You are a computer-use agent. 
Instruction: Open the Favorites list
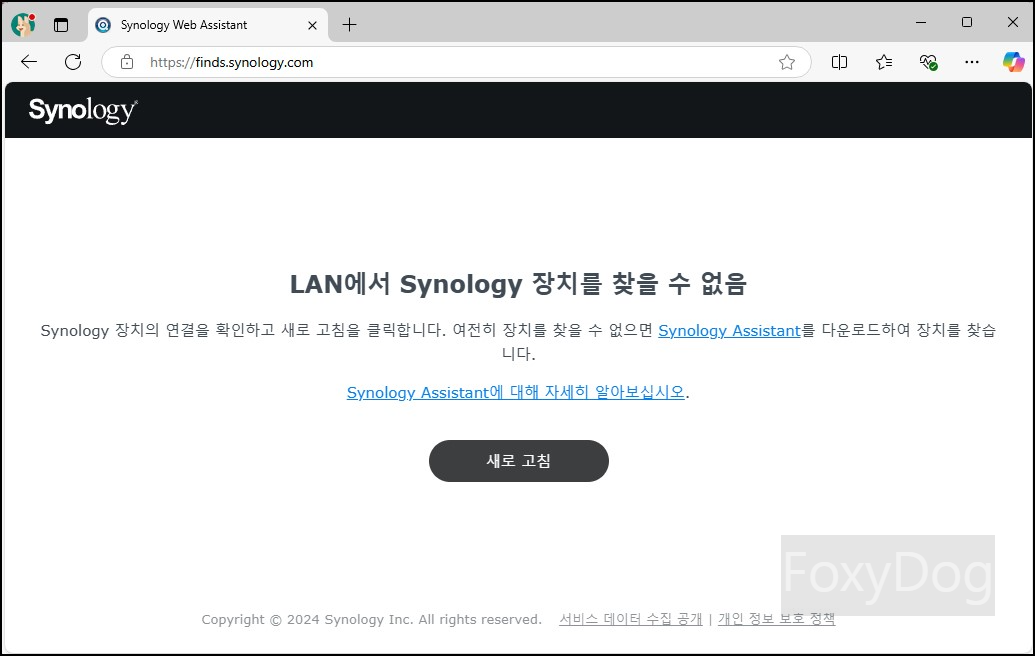pos(884,62)
